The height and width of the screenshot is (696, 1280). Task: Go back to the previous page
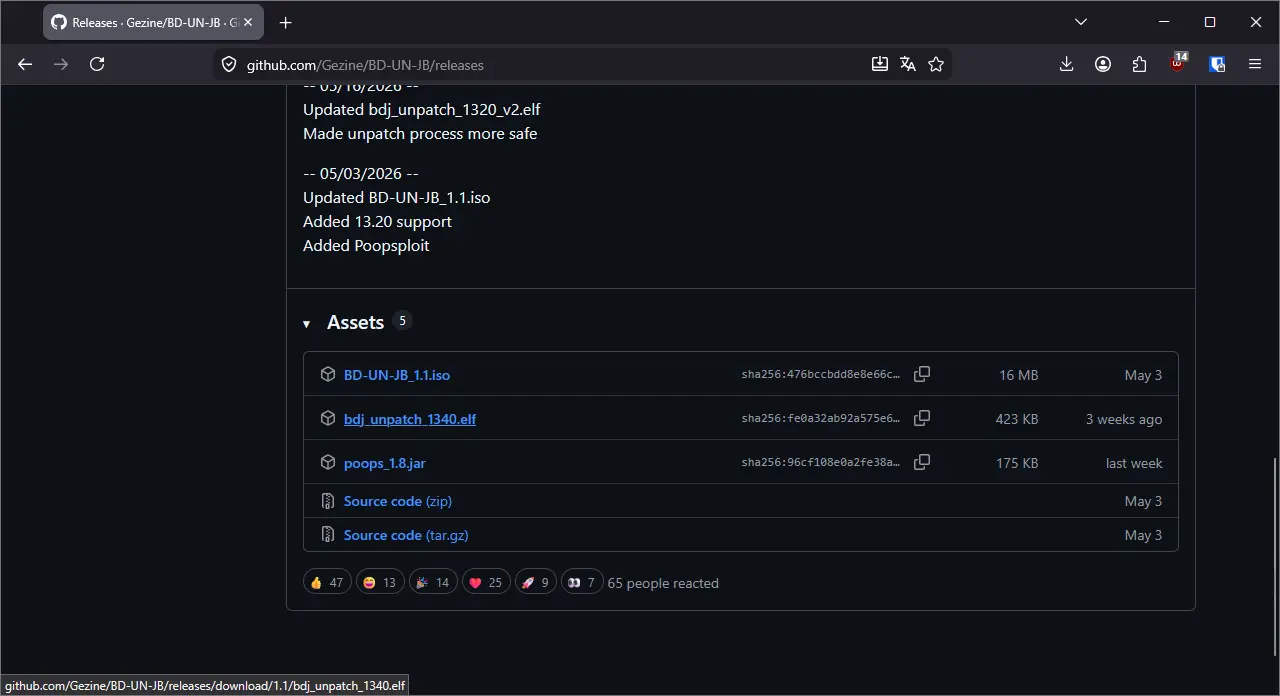(25, 64)
